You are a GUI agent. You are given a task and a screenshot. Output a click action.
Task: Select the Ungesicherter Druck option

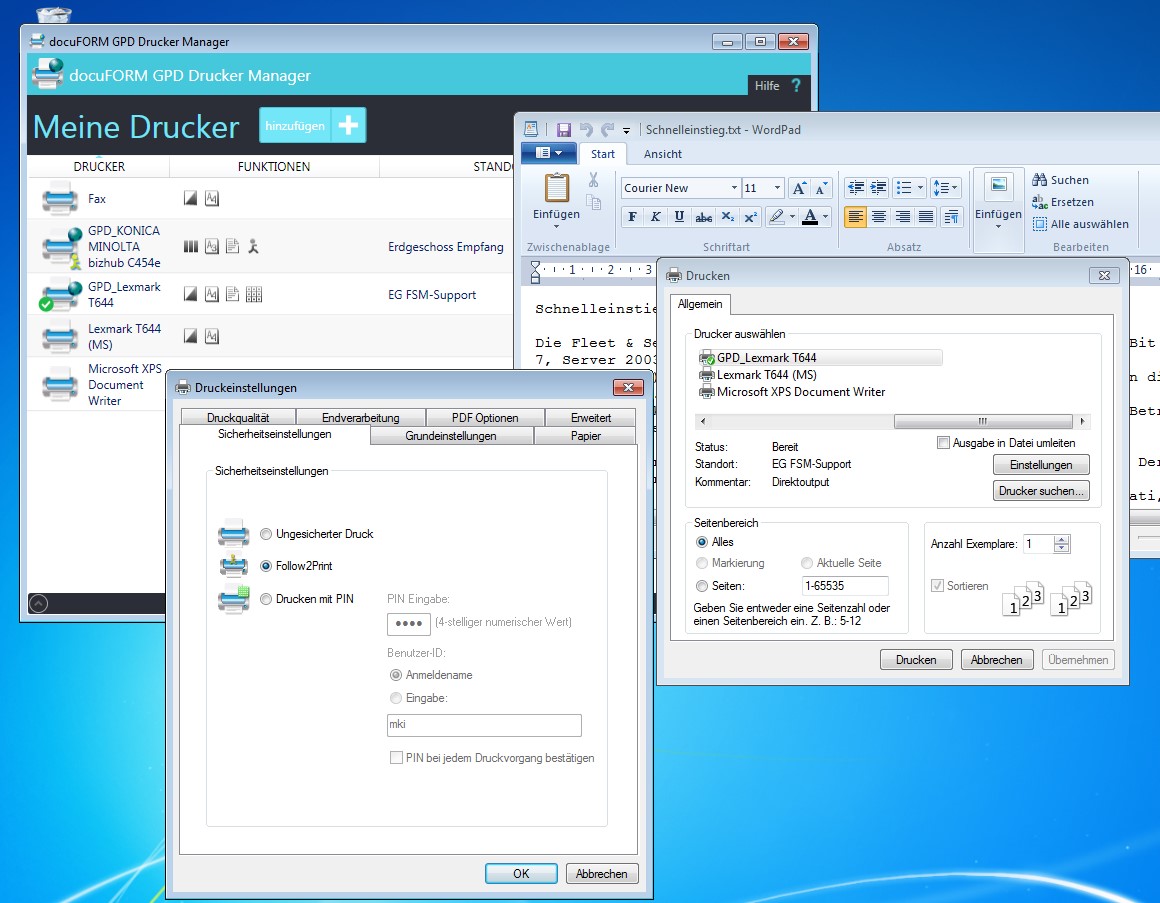pos(266,534)
